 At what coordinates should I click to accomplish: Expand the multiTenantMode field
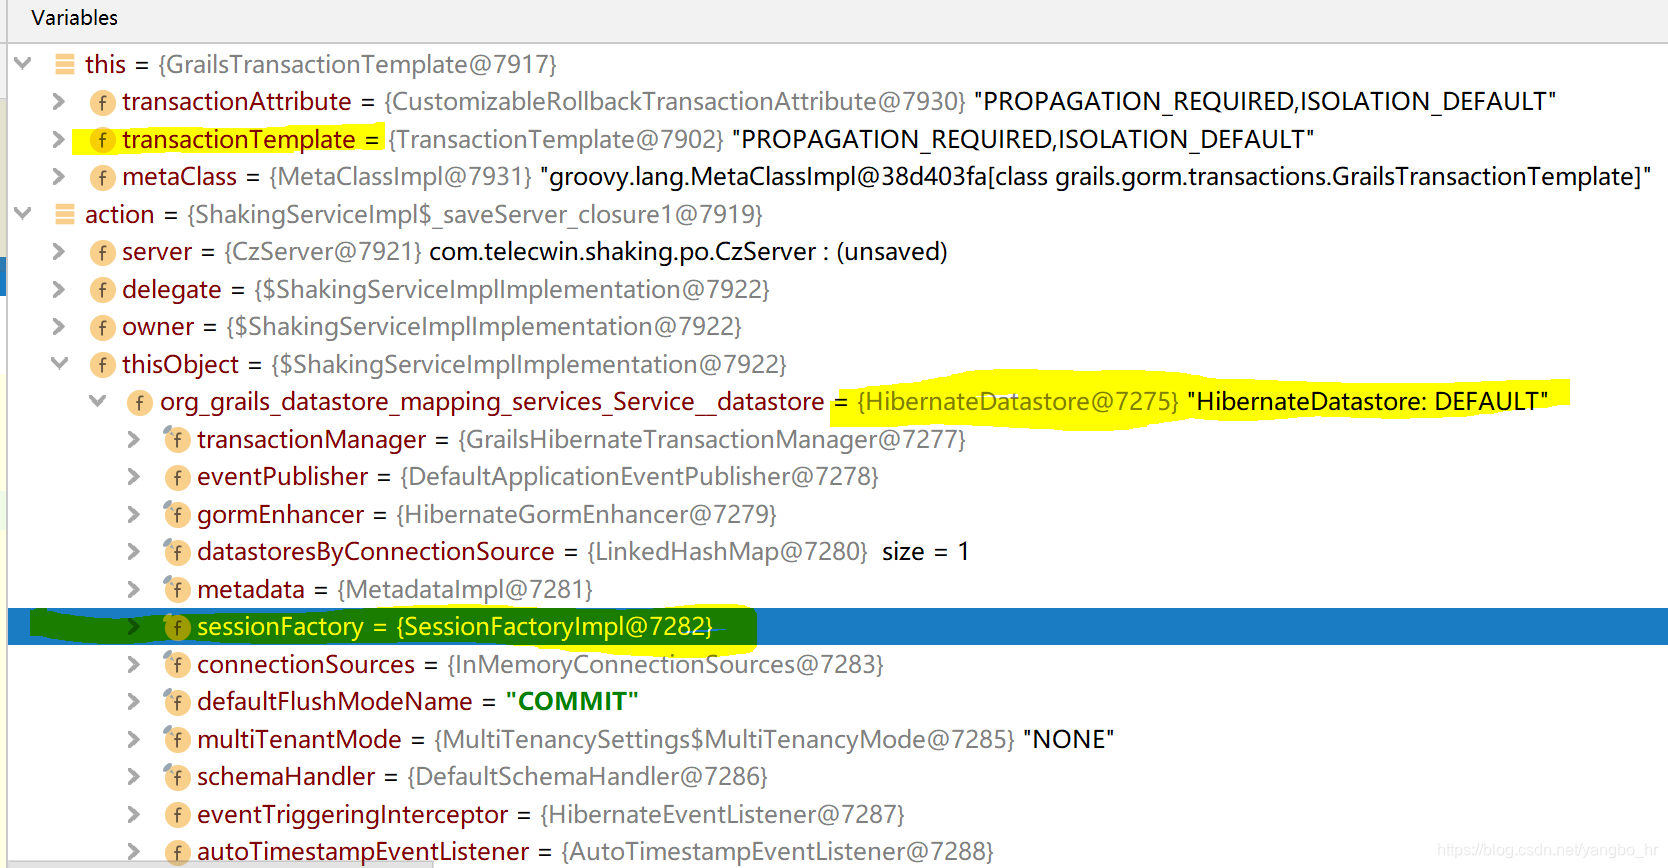[x=134, y=739]
